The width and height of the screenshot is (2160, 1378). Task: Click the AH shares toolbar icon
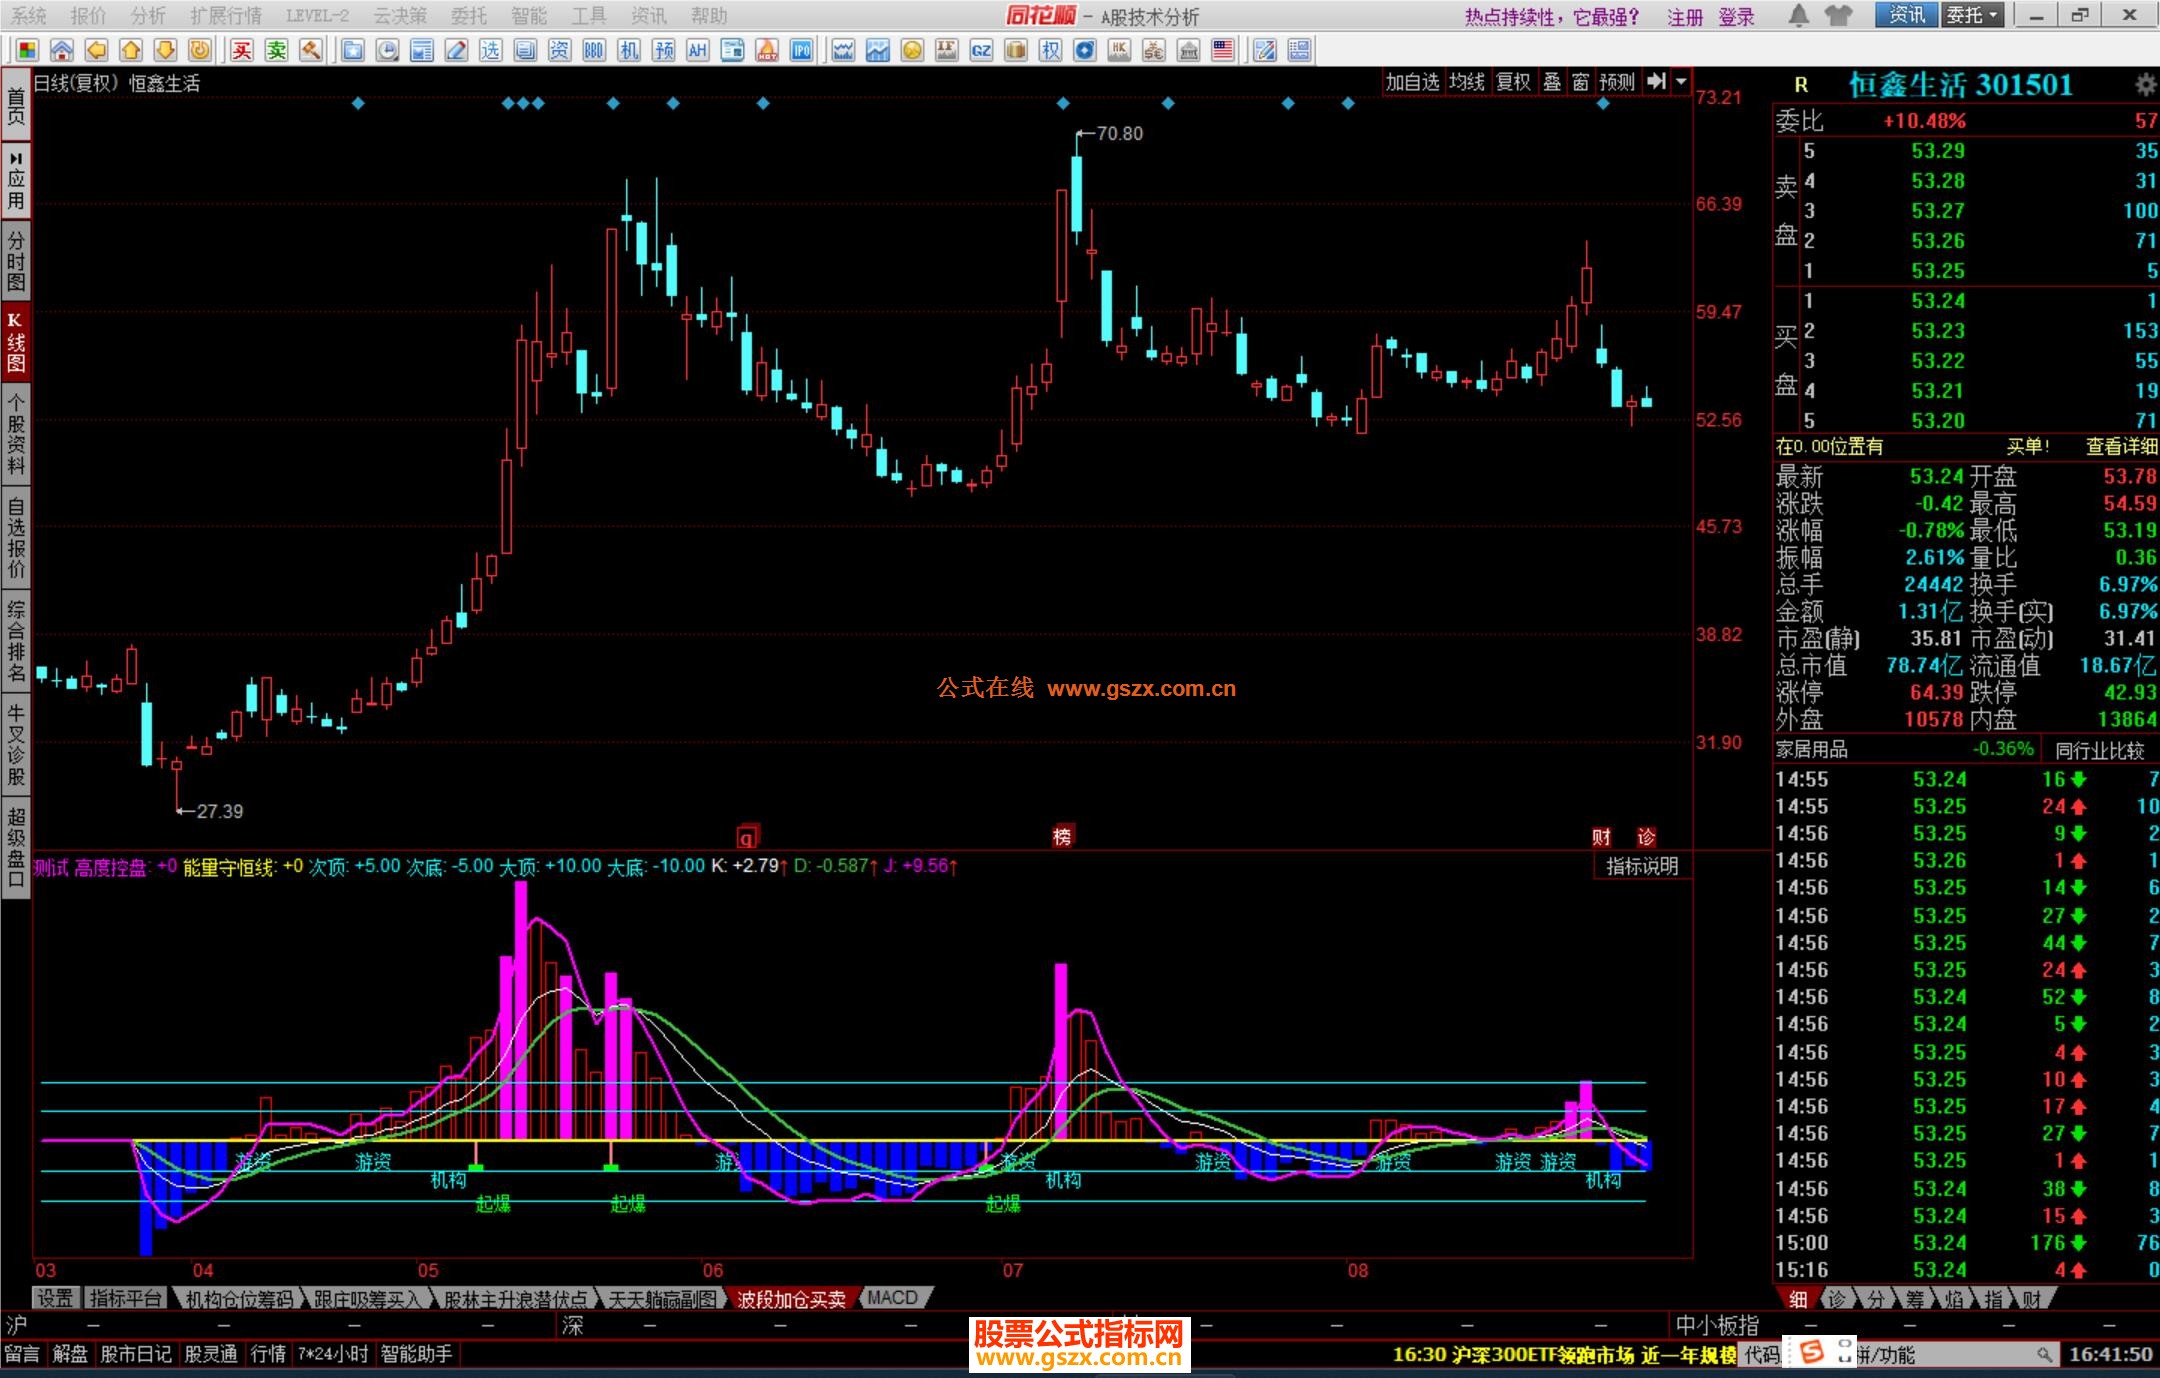point(698,50)
